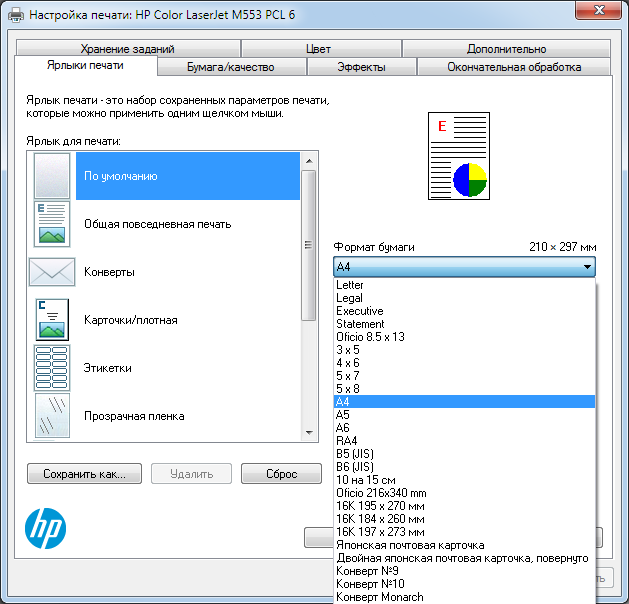Screen dimensions: 629x604
Task: Click the everyday printing shortcut icon
Action: (52, 224)
